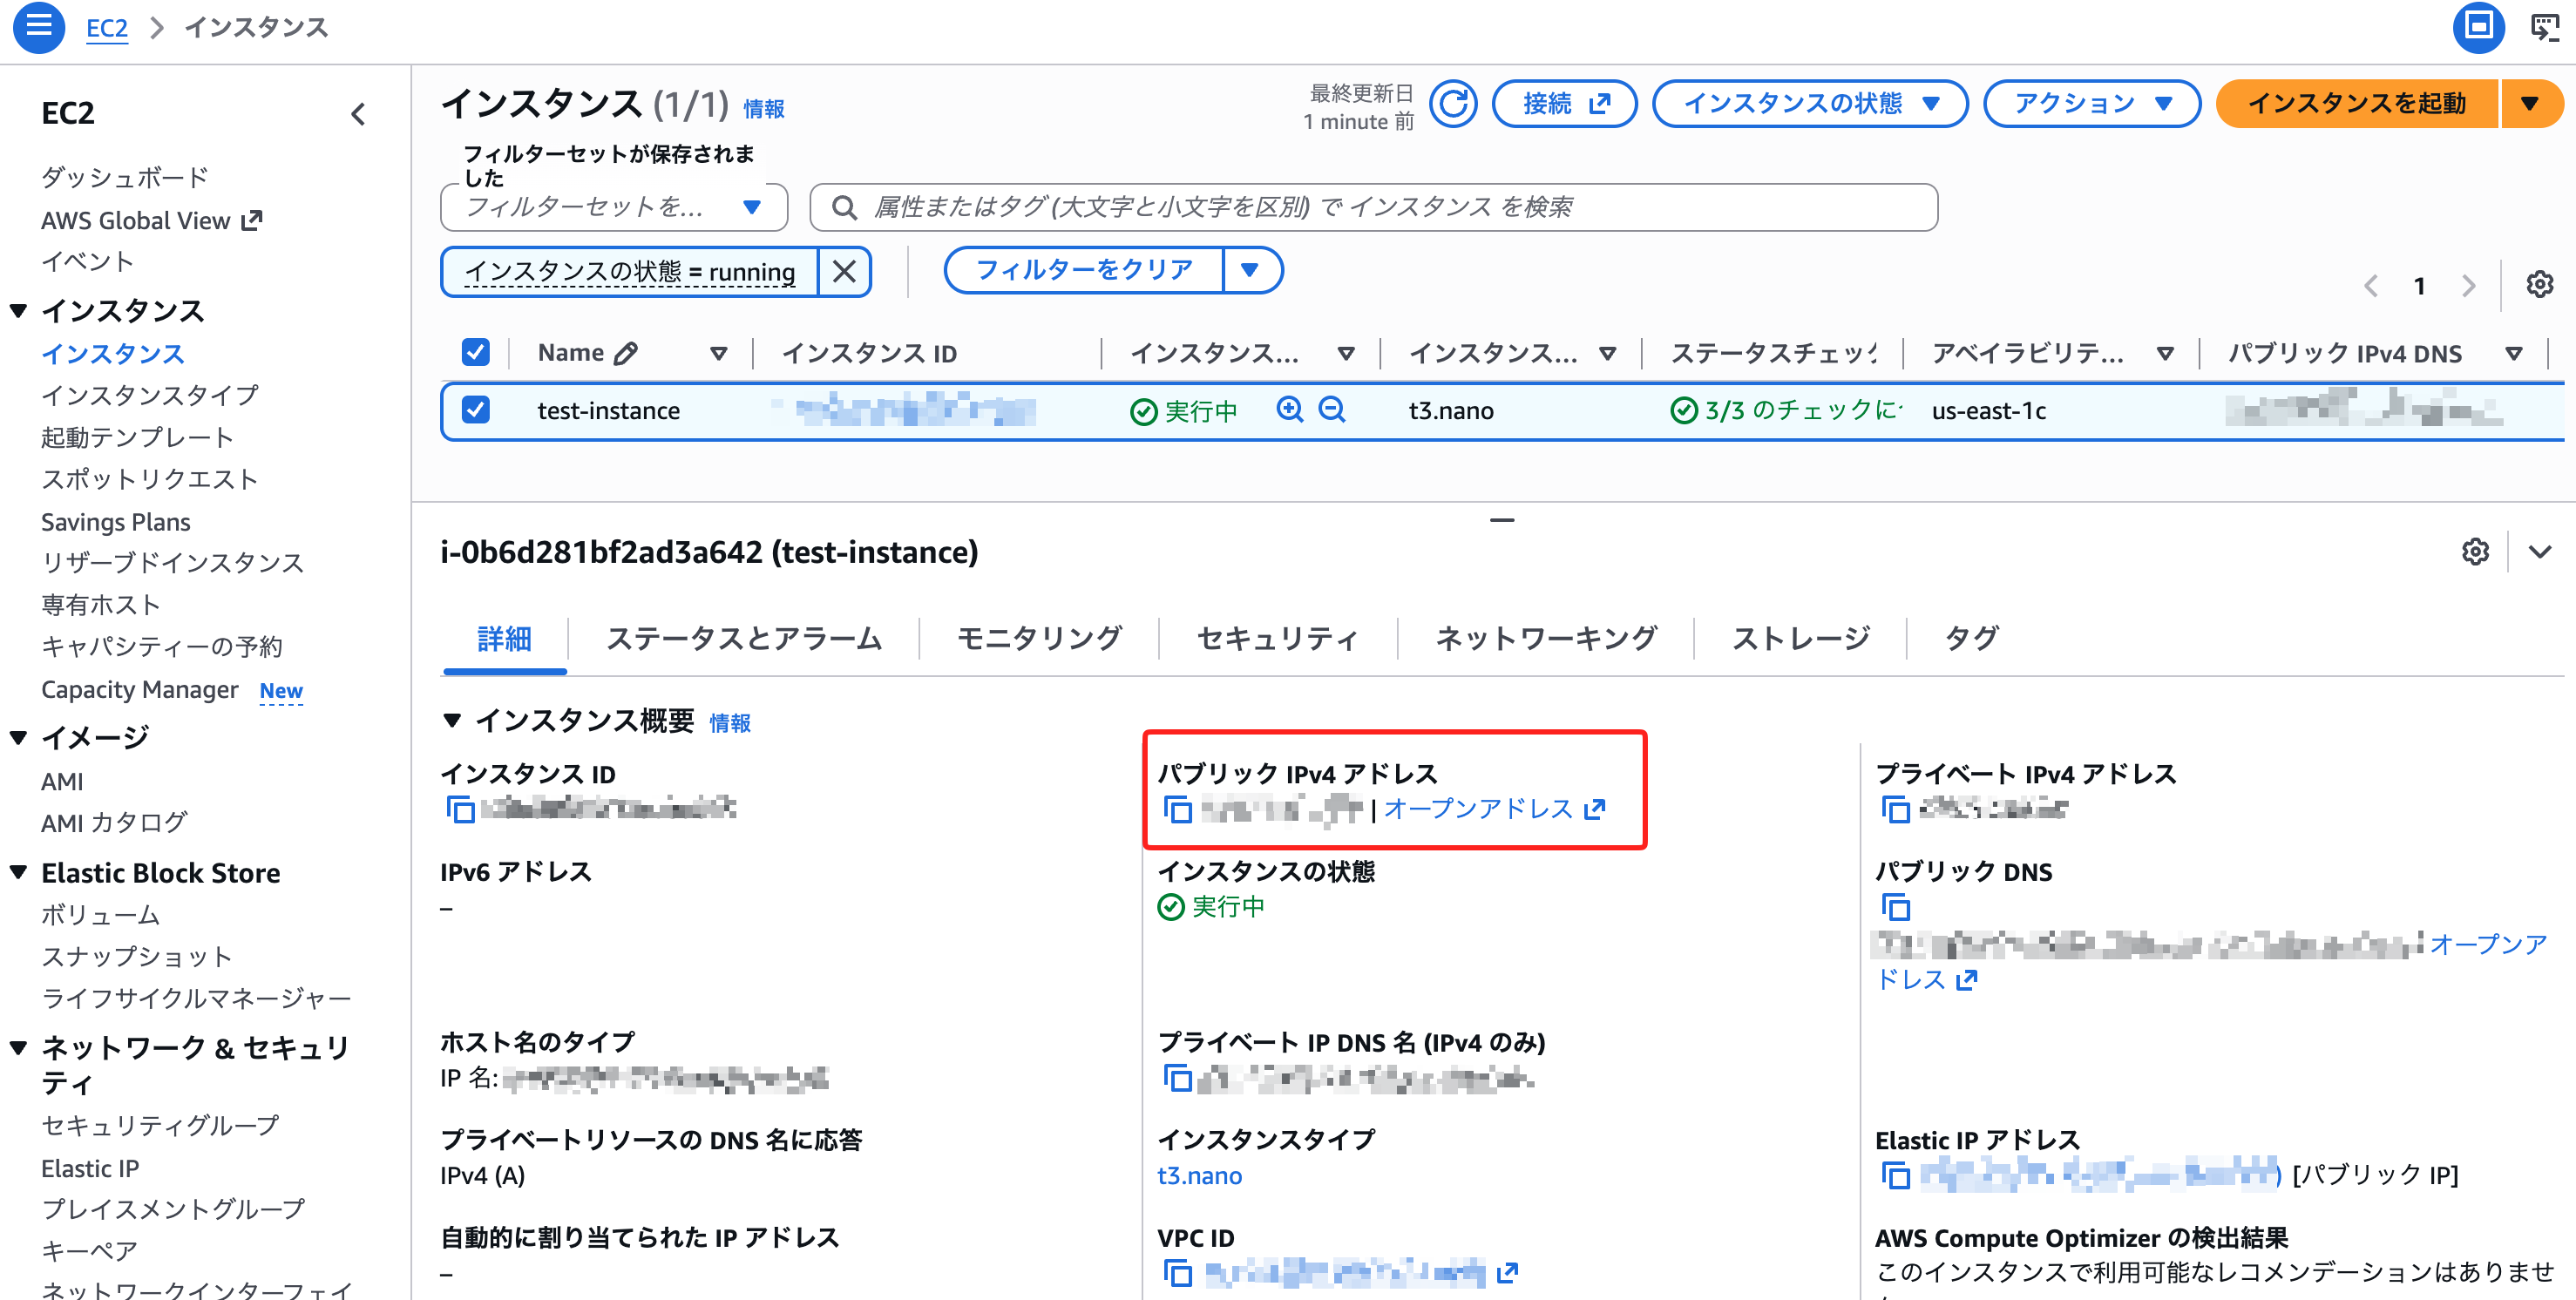Sort by the Name column arrow
Viewport: 2576px width, 1300px height.
coord(718,353)
